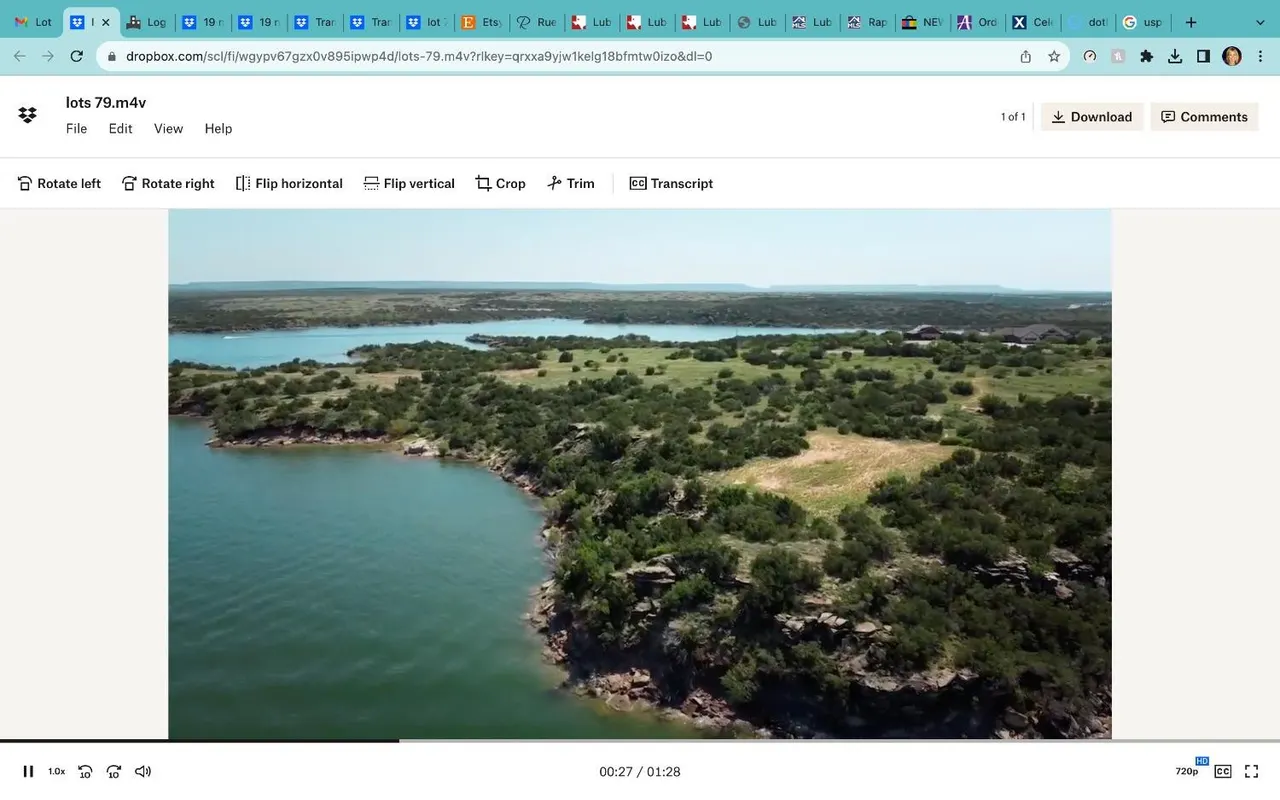This screenshot has height=800, width=1280.
Task: Bookmark this page with the star icon
Action: point(1054,56)
